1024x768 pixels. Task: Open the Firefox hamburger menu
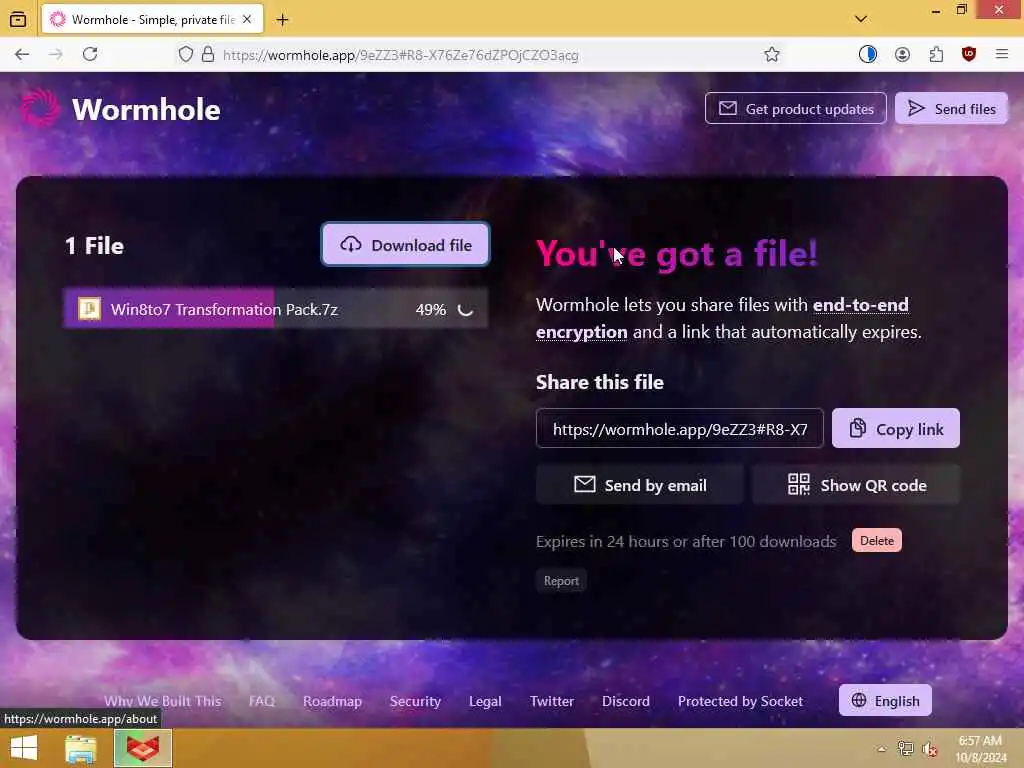(x=1002, y=54)
